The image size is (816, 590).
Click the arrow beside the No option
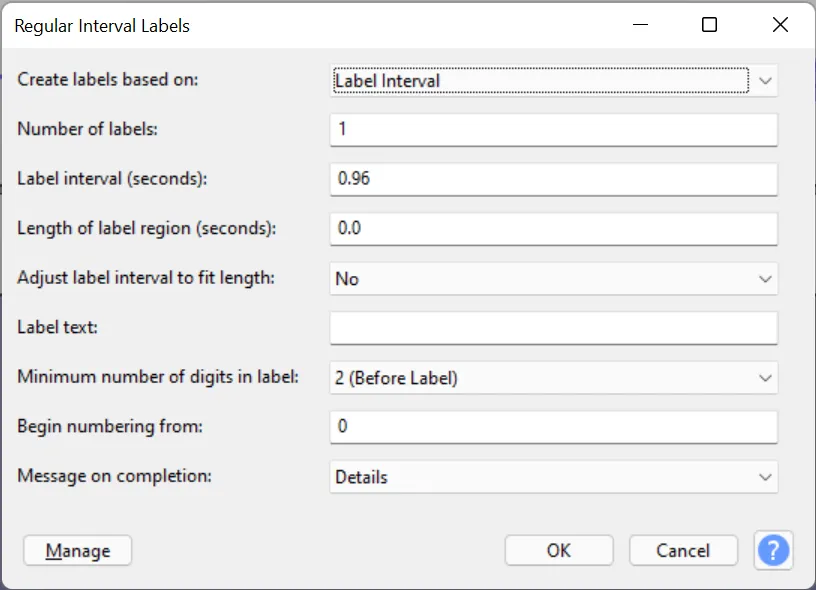coord(766,279)
